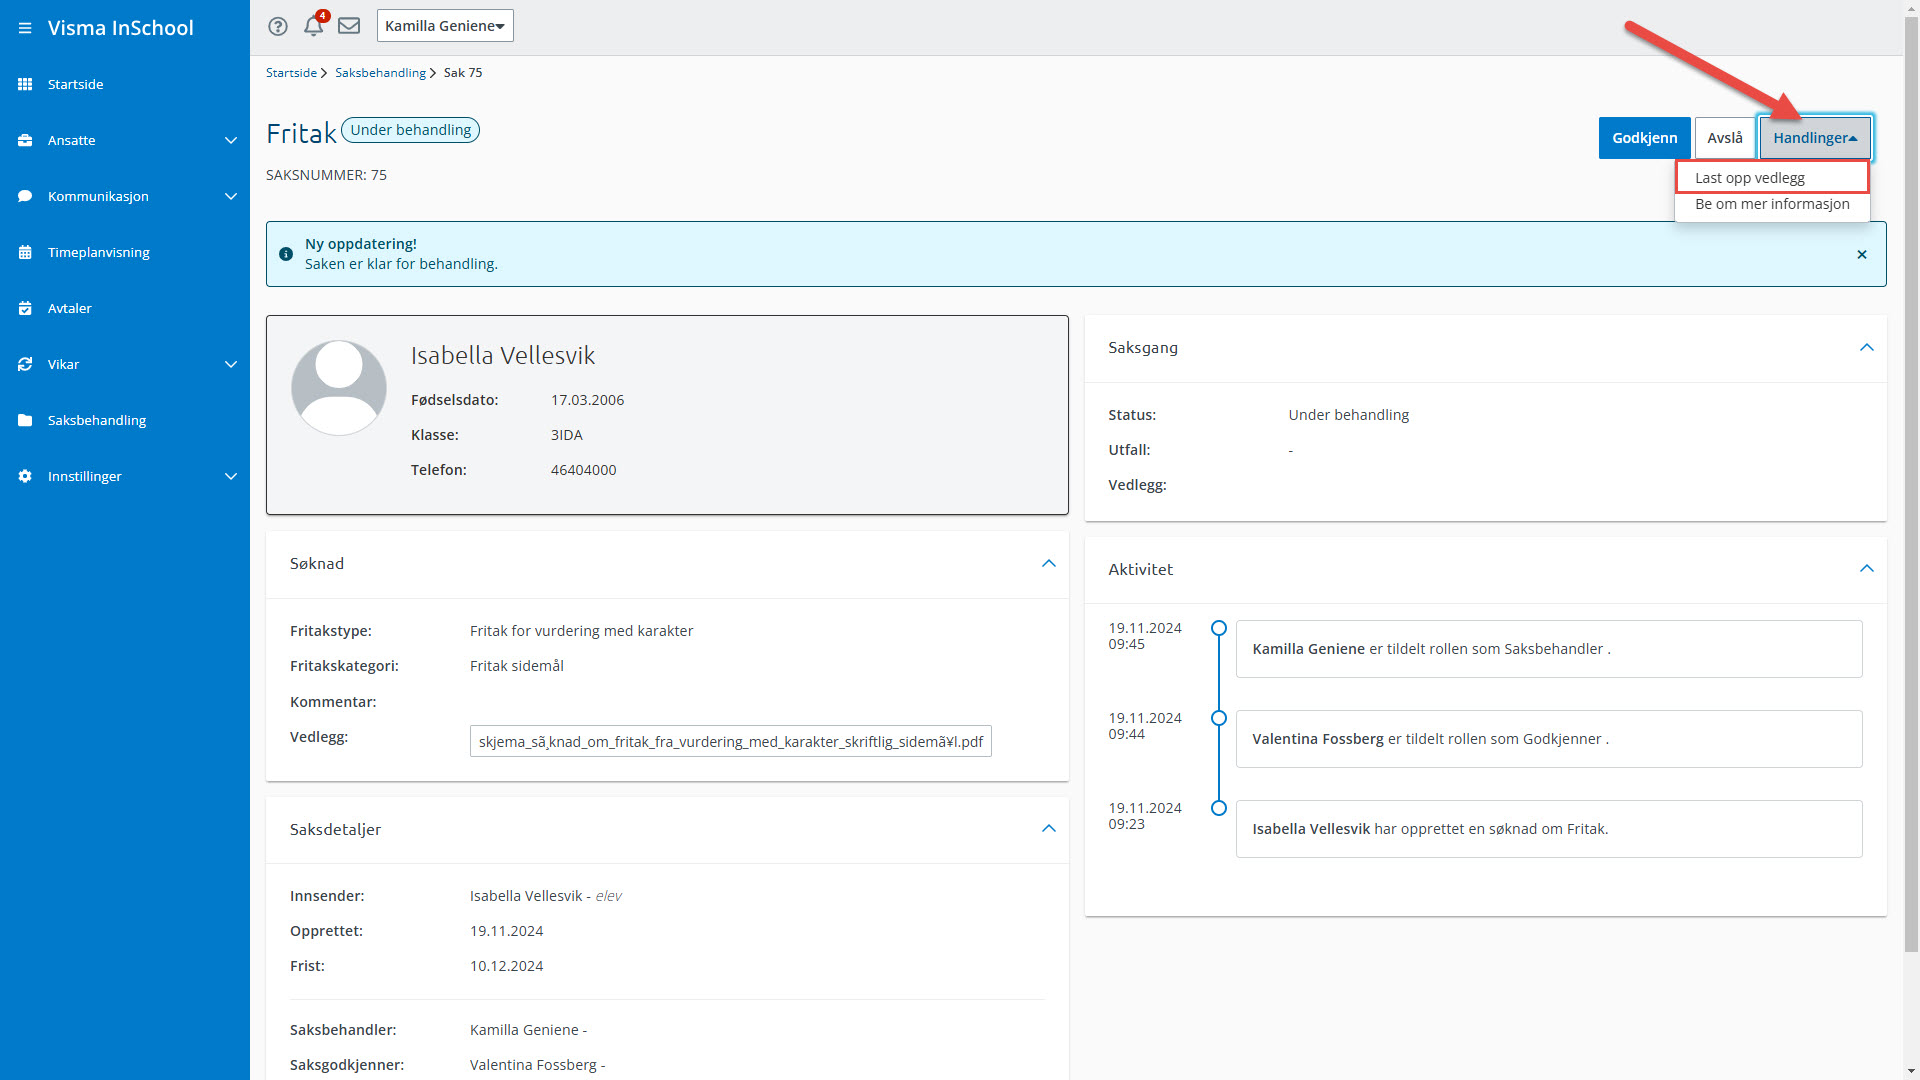Image resolution: width=1920 pixels, height=1080 pixels.
Task: Collapse the Aktivitet panel
Action: click(x=1866, y=569)
